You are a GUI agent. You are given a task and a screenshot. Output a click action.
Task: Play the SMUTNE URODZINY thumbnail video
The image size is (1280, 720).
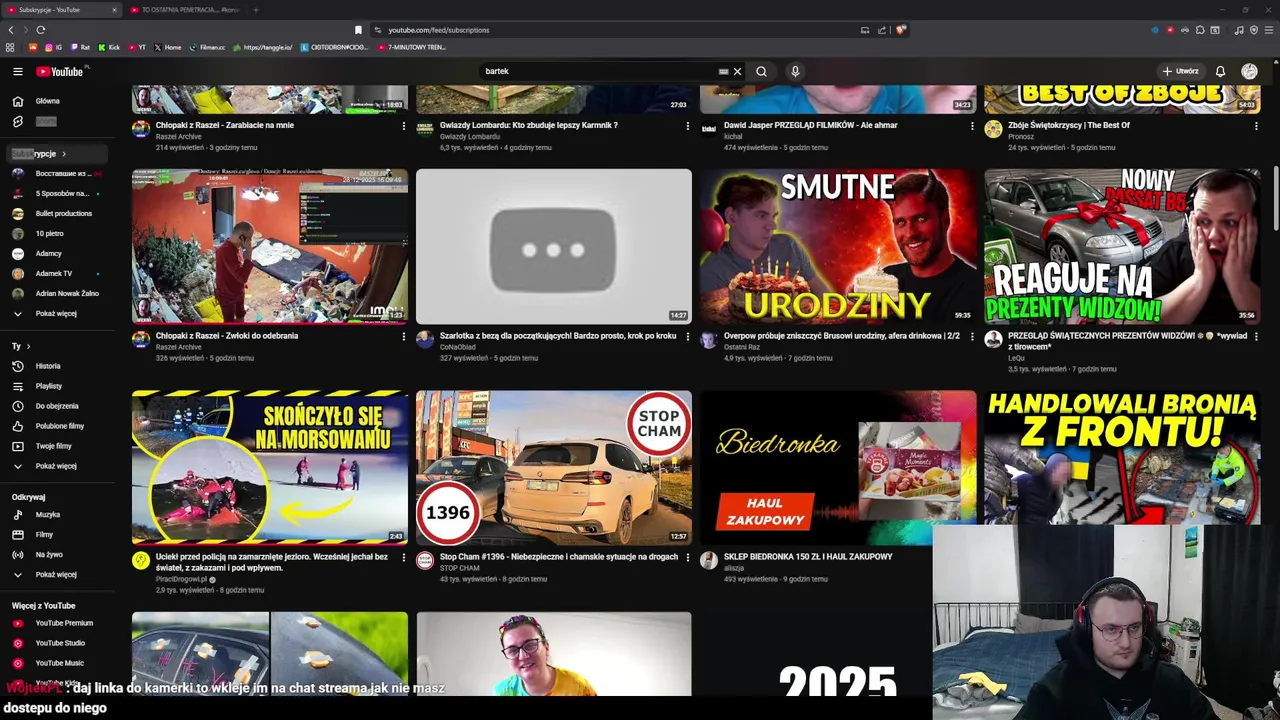[838, 246]
